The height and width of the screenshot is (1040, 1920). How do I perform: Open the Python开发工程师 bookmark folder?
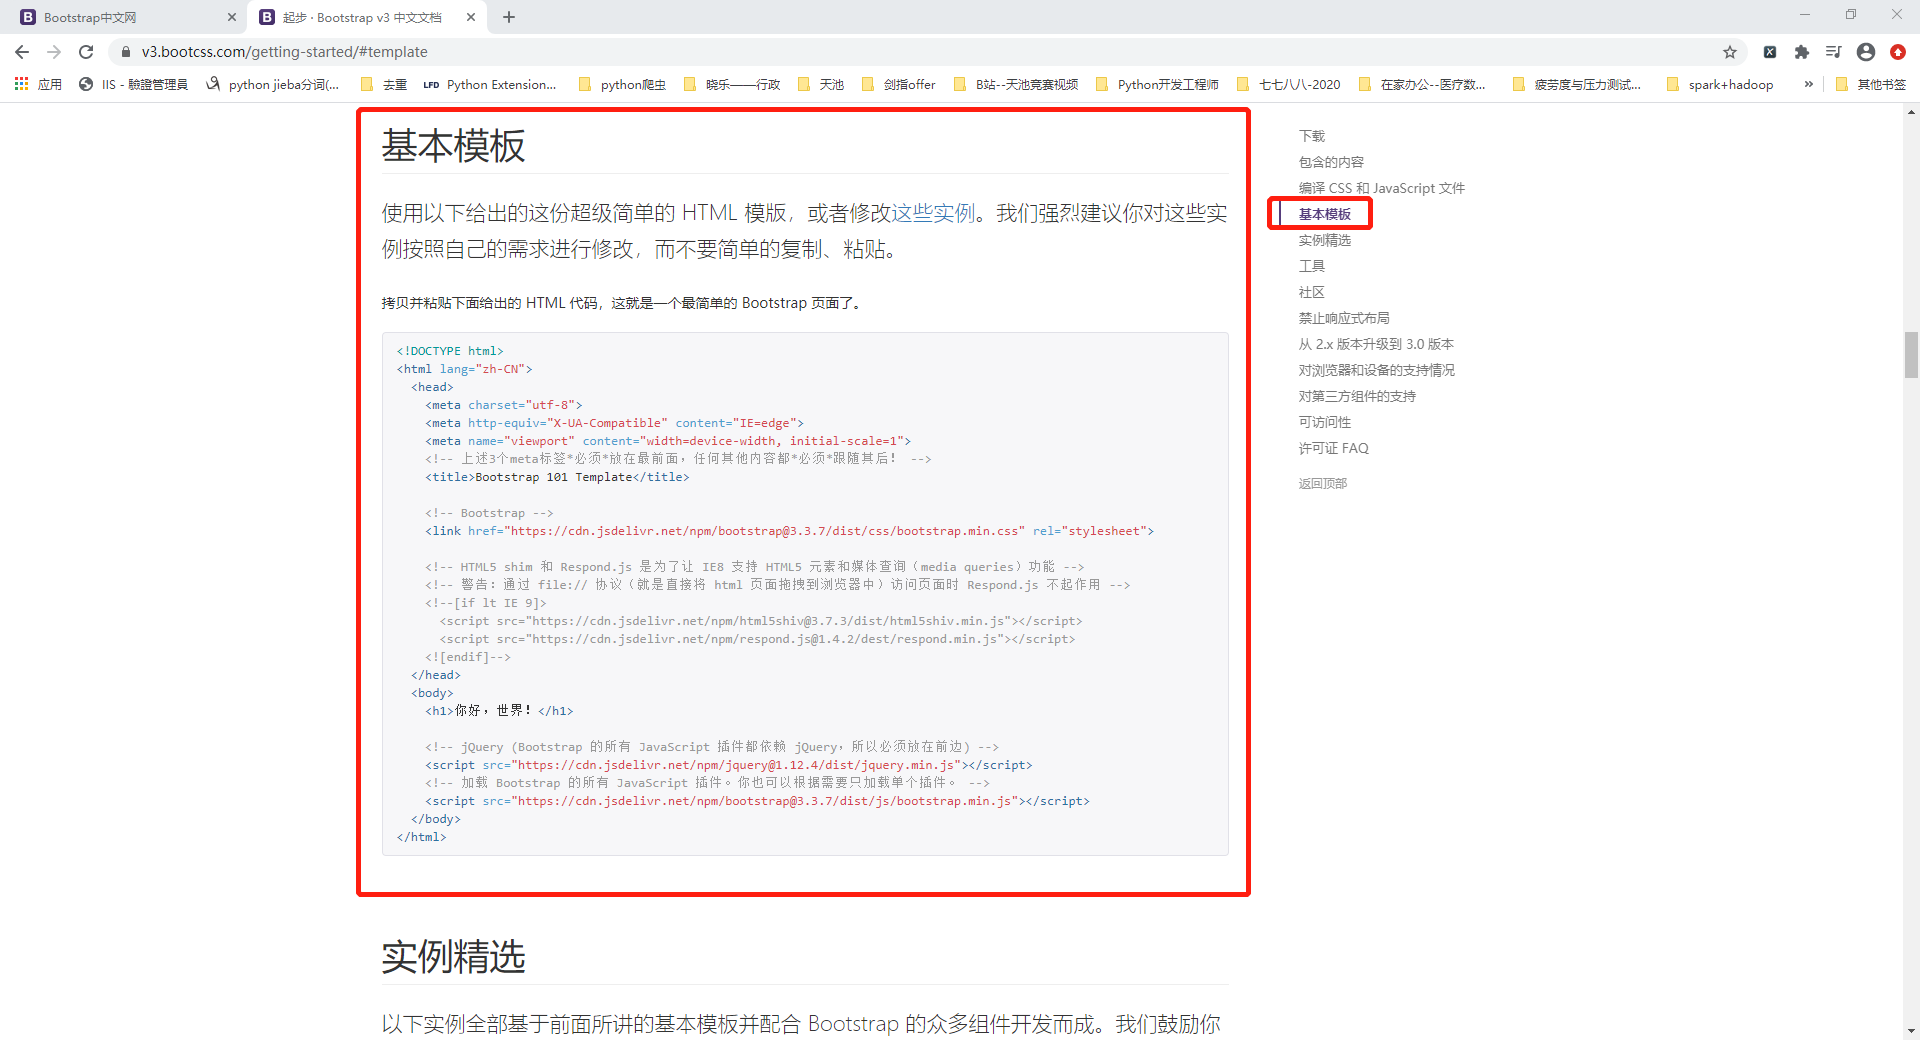click(1157, 85)
